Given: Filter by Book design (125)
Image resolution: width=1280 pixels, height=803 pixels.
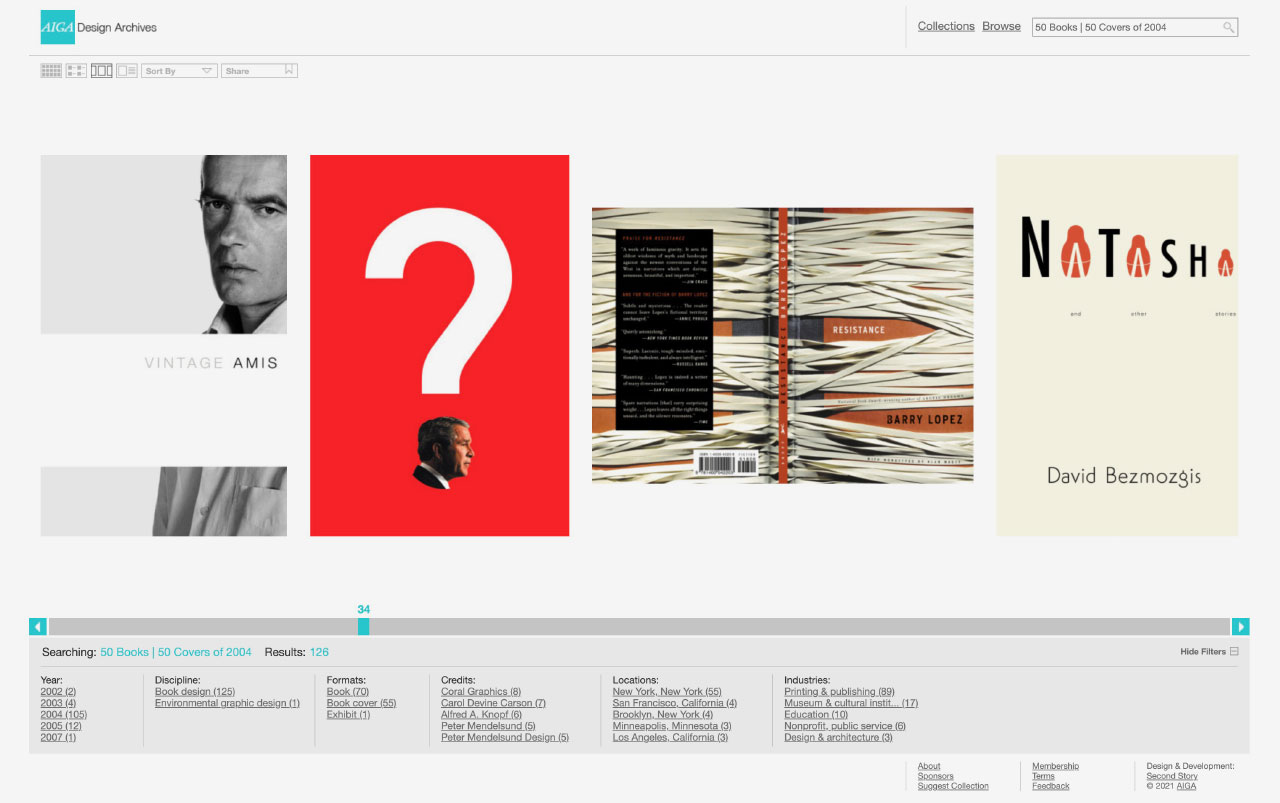Looking at the screenshot, I should [x=195, y=692].
